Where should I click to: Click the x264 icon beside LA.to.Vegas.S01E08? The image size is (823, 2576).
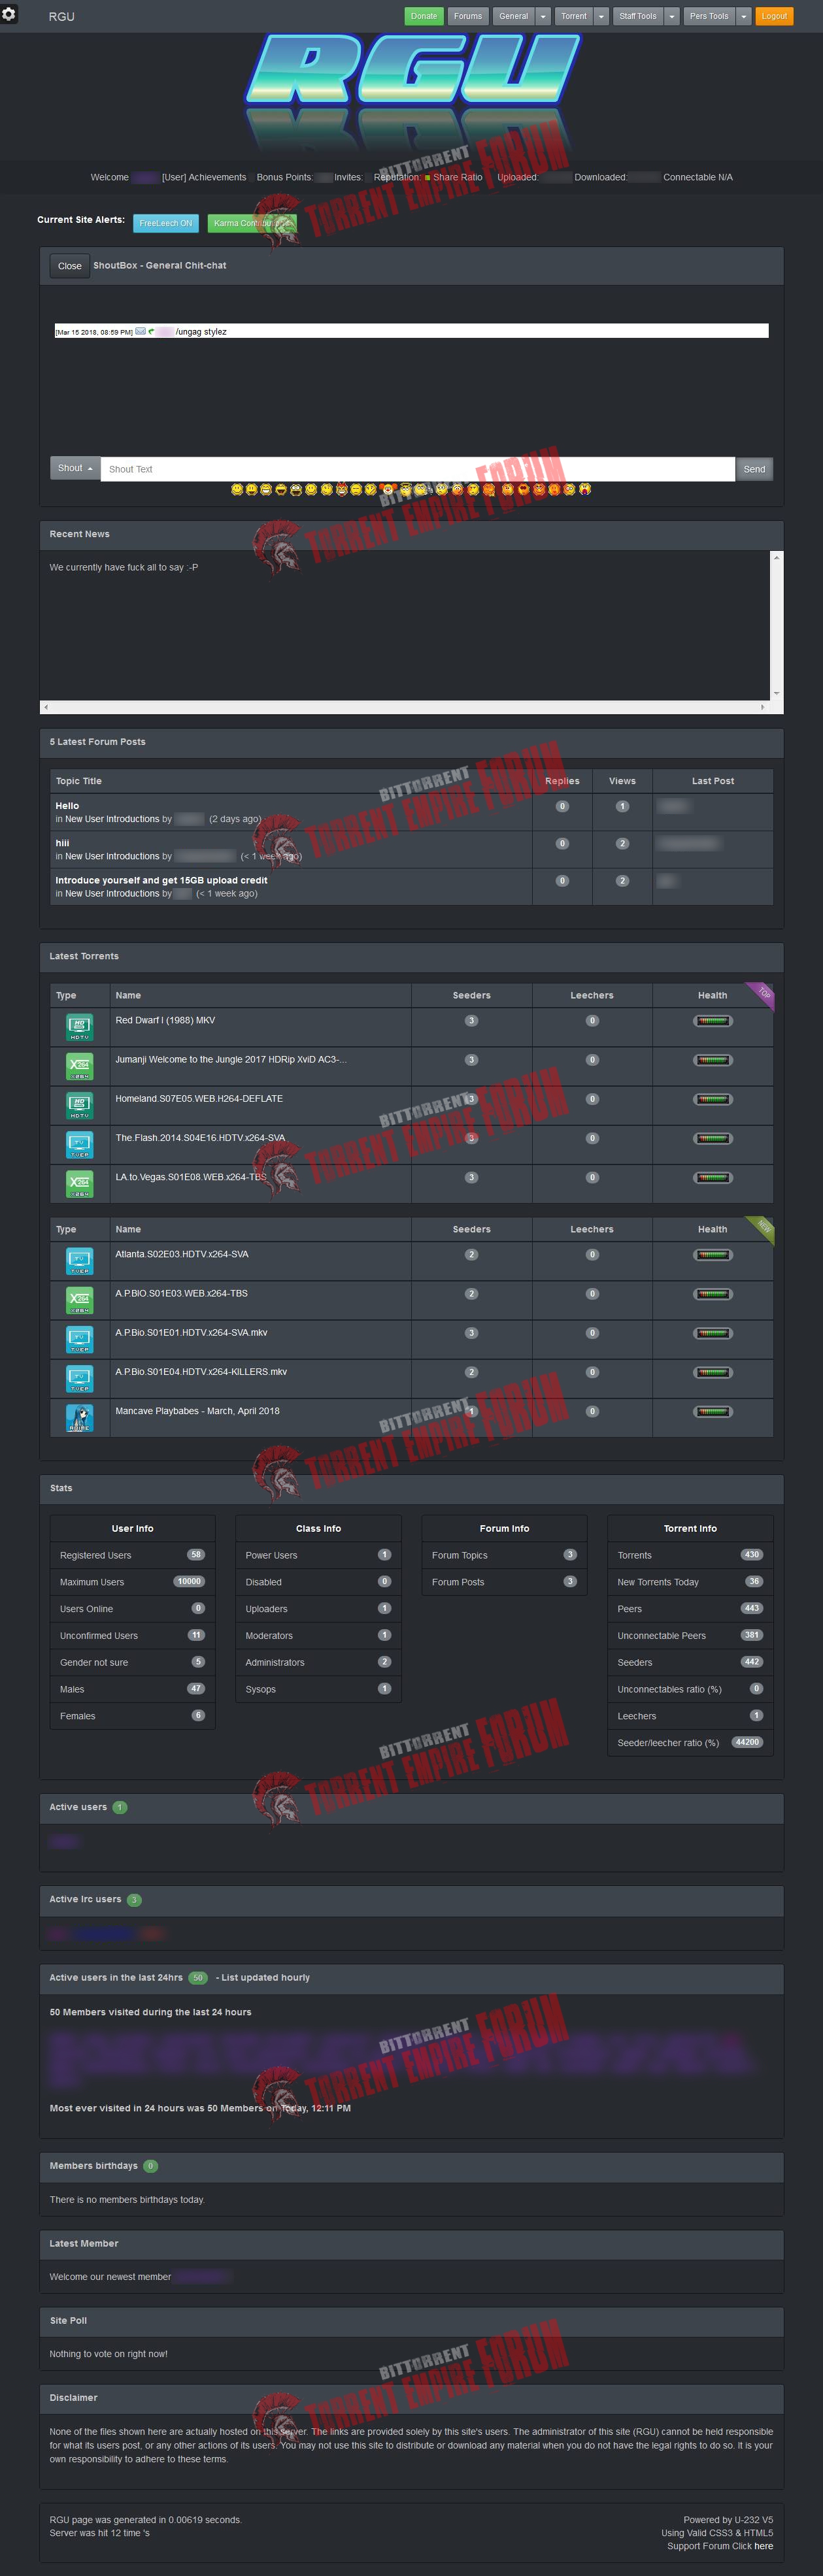click(x=79, y=1184)
